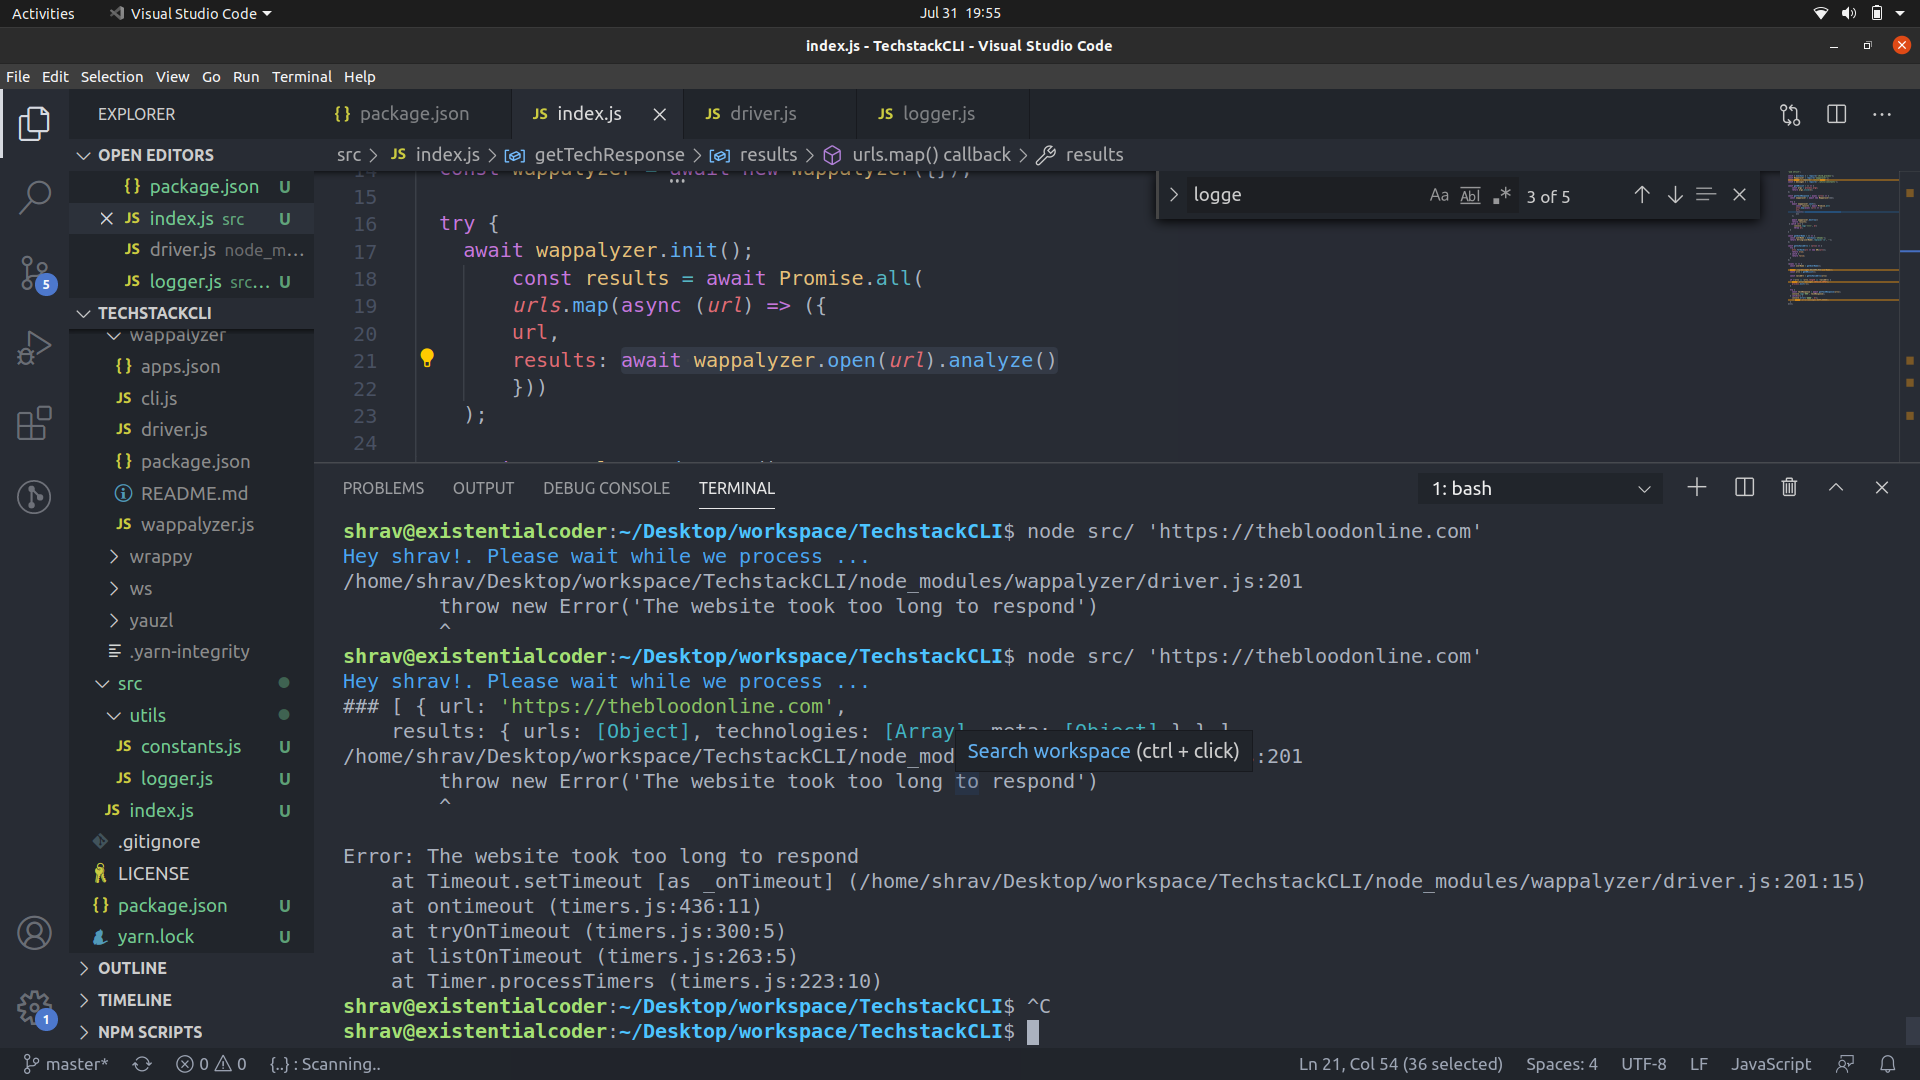1920x1080 pixels.
Task: Click the find input field containing 'logge'
Action: [1305, 195]
